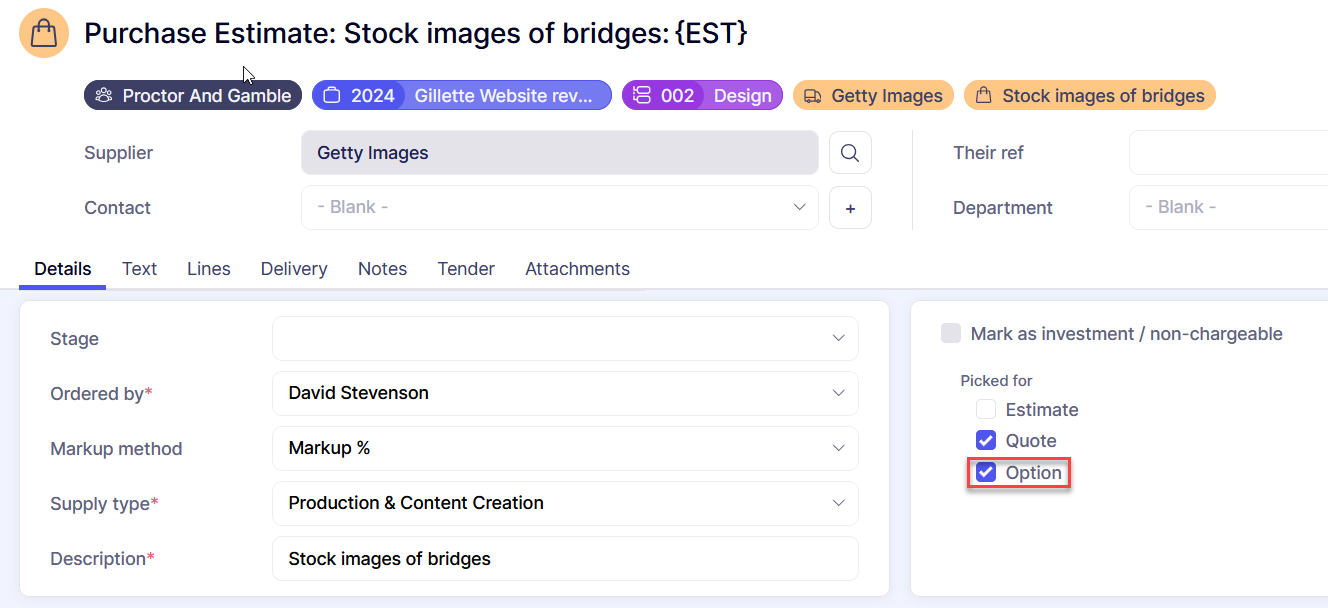Click the supplier search magnifier icon
This screenshot has width=1328, height=608.
(850, 153)
